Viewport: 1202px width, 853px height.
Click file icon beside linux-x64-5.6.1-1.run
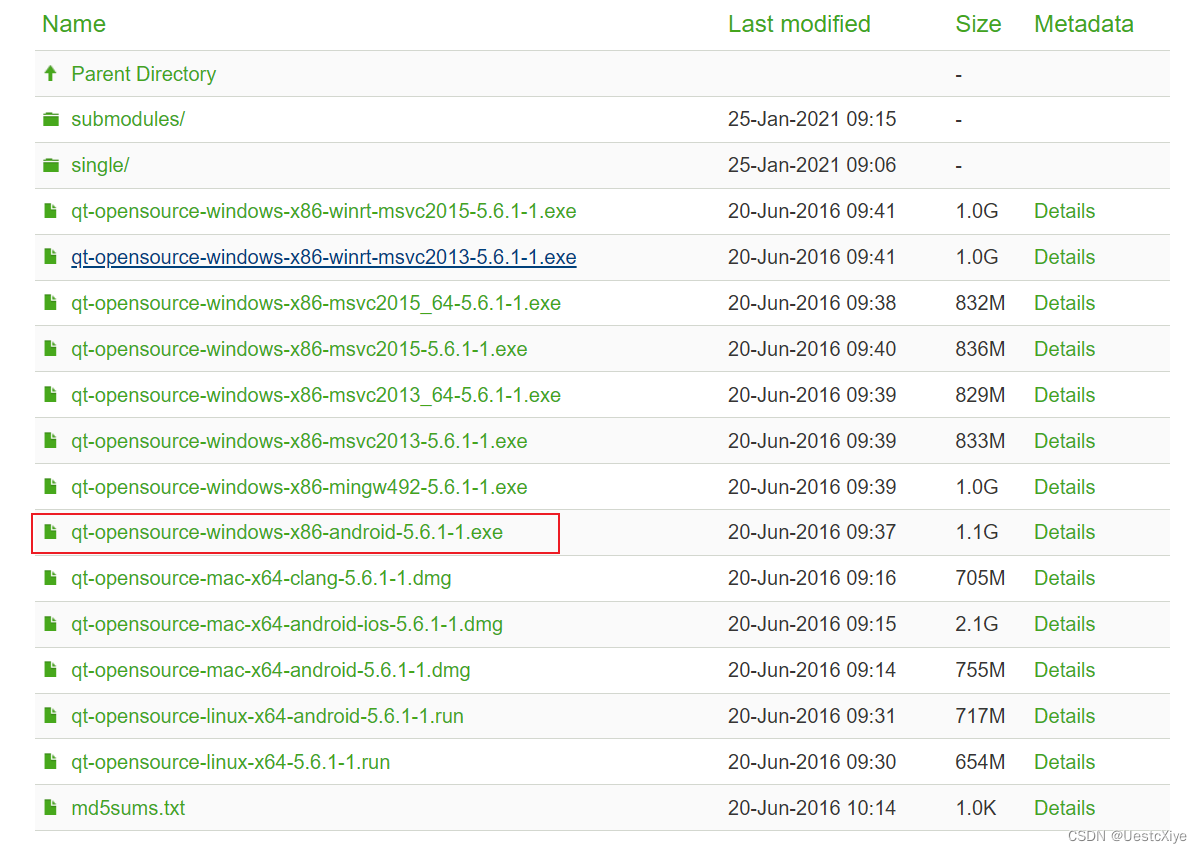pyautogui.click(x=50, y=762)
